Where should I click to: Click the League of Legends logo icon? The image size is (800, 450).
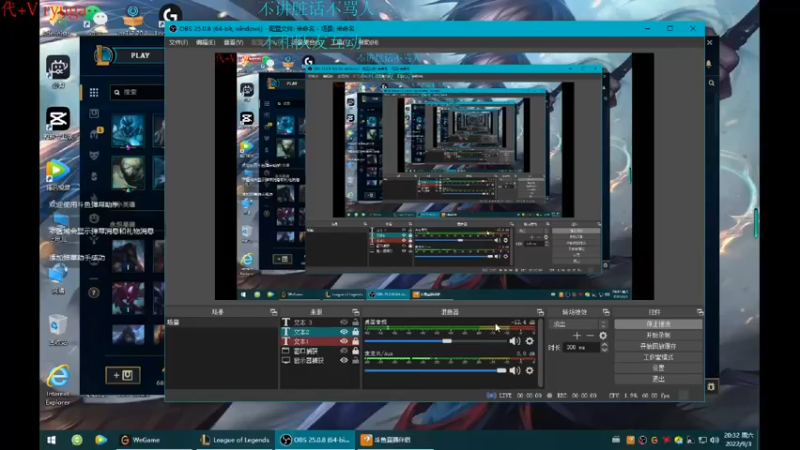pos(104,56)
